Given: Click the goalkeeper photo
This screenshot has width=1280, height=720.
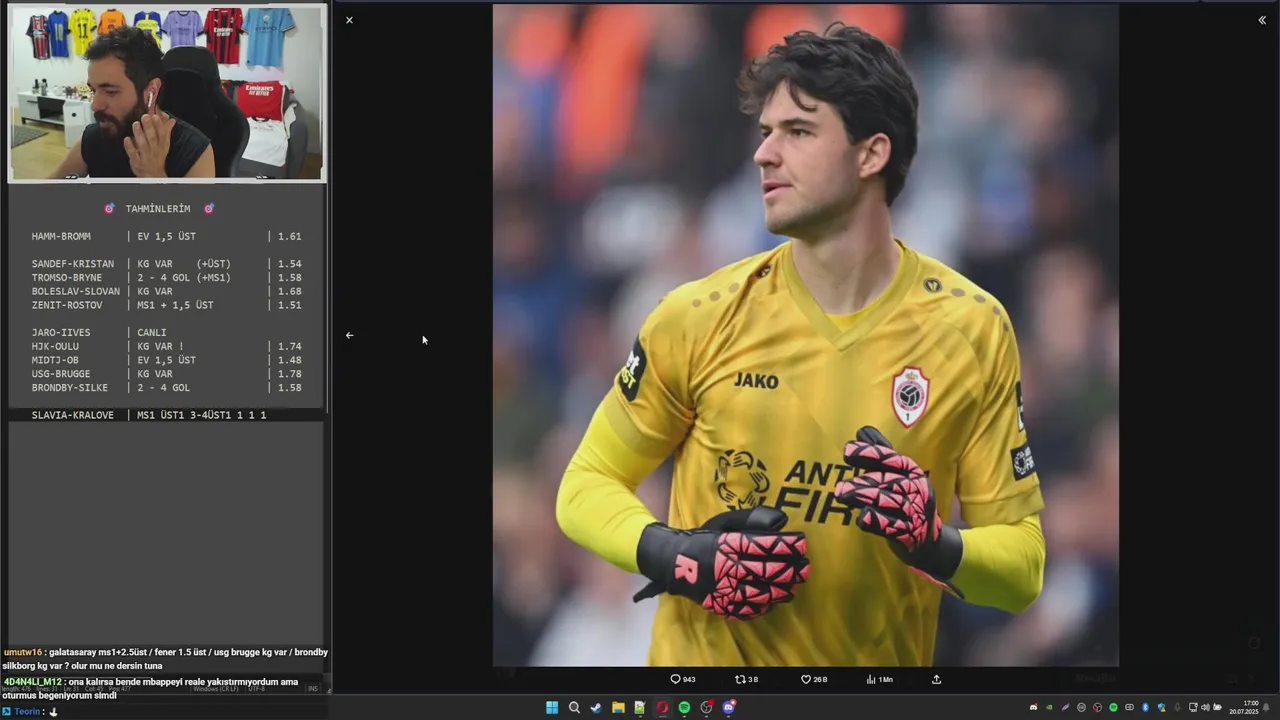Looking at the screenshot, I should pyautogui.click(x=805, y=335).
